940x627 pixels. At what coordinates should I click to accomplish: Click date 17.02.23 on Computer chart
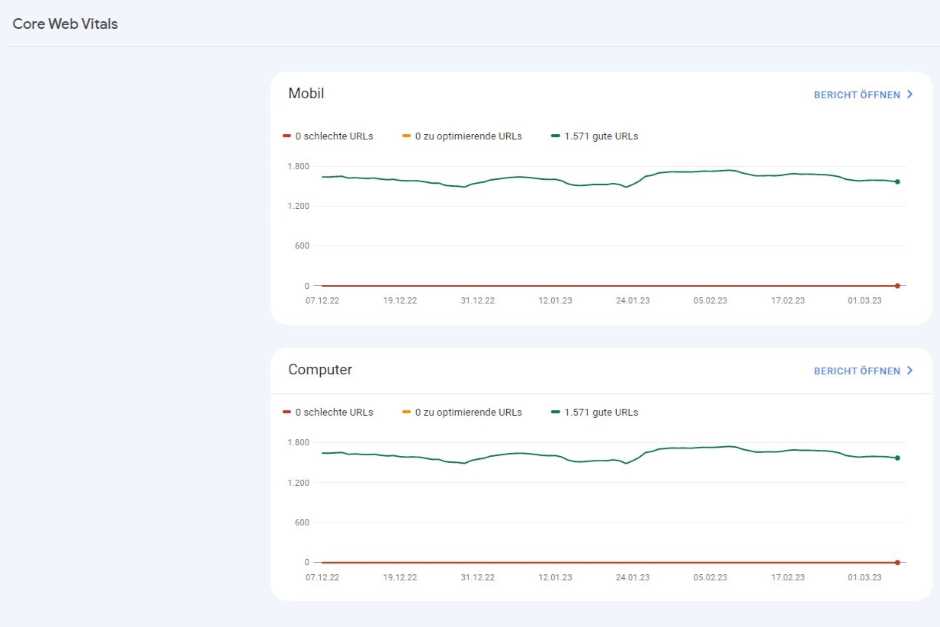click(x=788, y=577)
